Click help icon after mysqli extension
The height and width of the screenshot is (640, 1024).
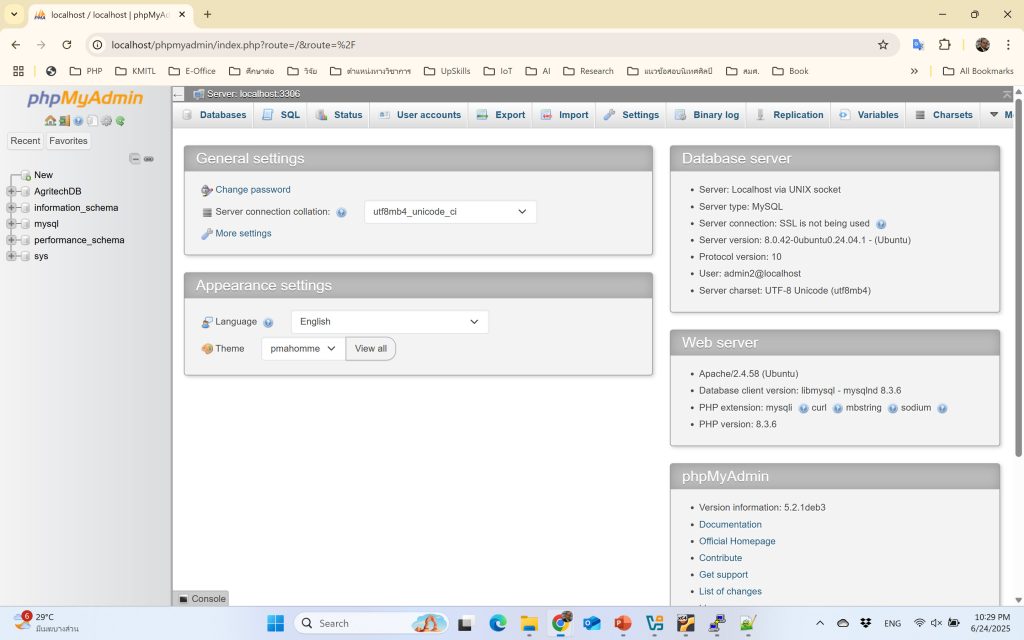tap(803, 408)
